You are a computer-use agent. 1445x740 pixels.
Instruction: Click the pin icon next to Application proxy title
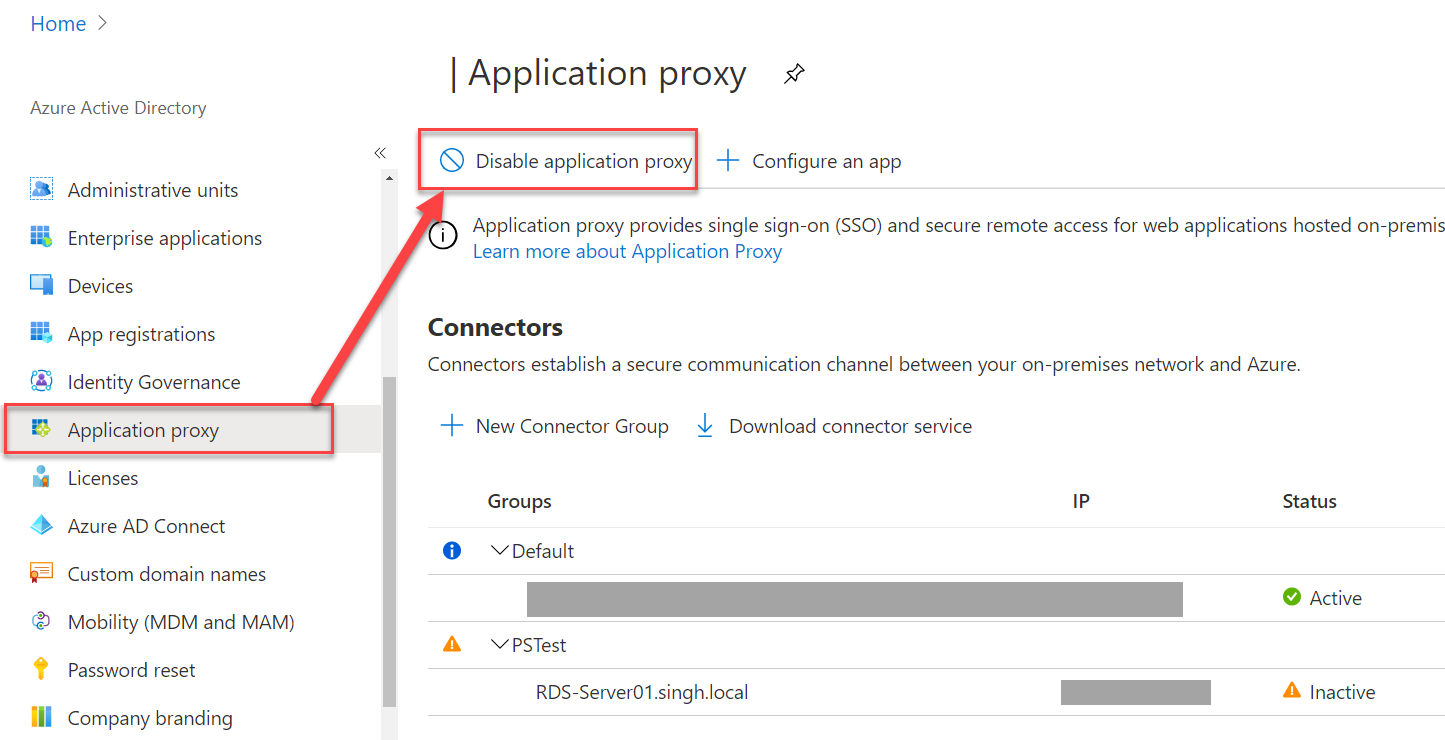pyautogui.click(x=794, y=74)
